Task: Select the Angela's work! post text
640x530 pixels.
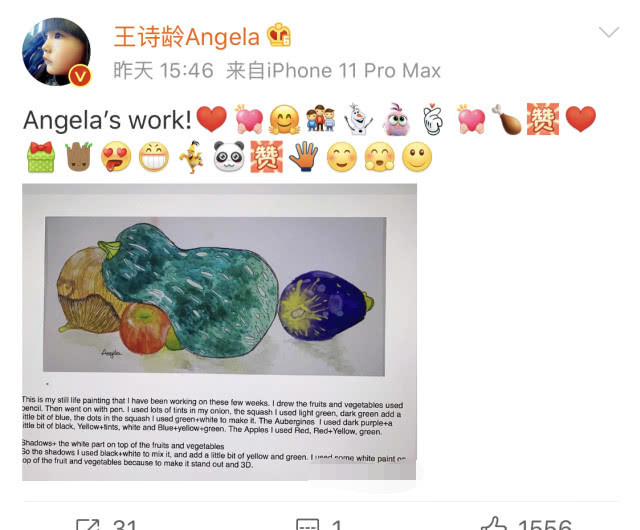Action: (x=107, y=120)
